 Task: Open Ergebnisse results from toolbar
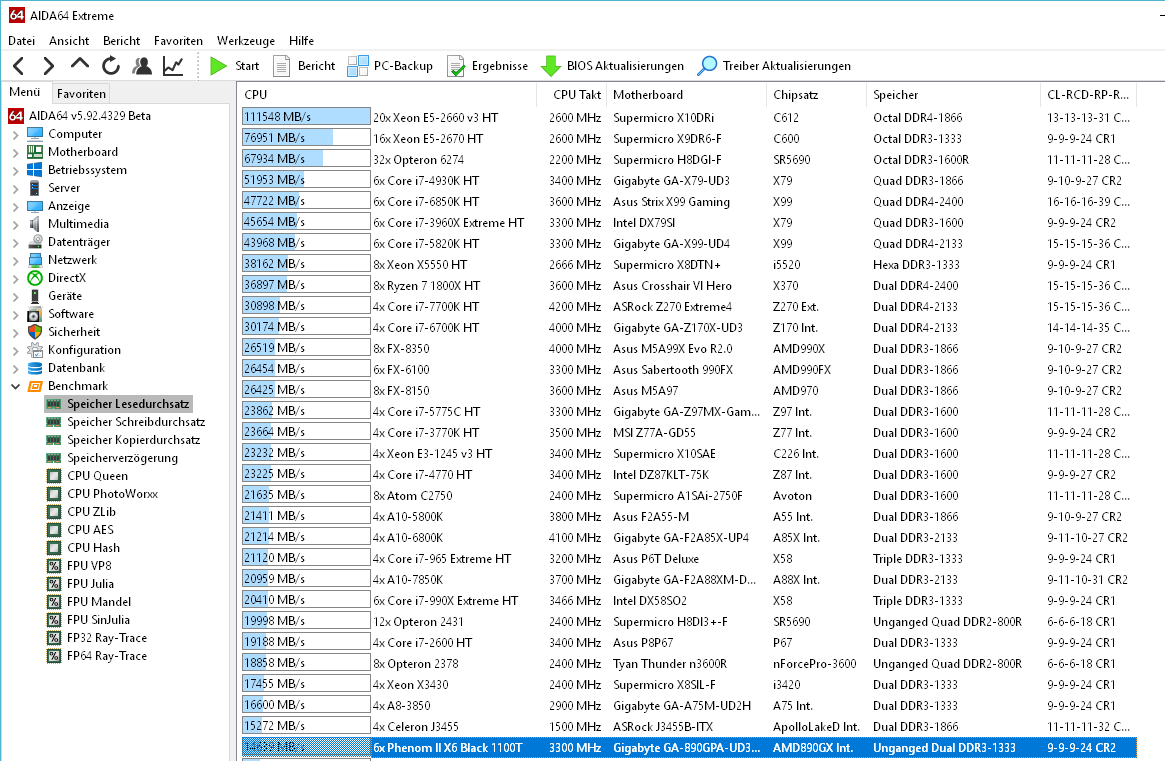[x=487, y=66]
